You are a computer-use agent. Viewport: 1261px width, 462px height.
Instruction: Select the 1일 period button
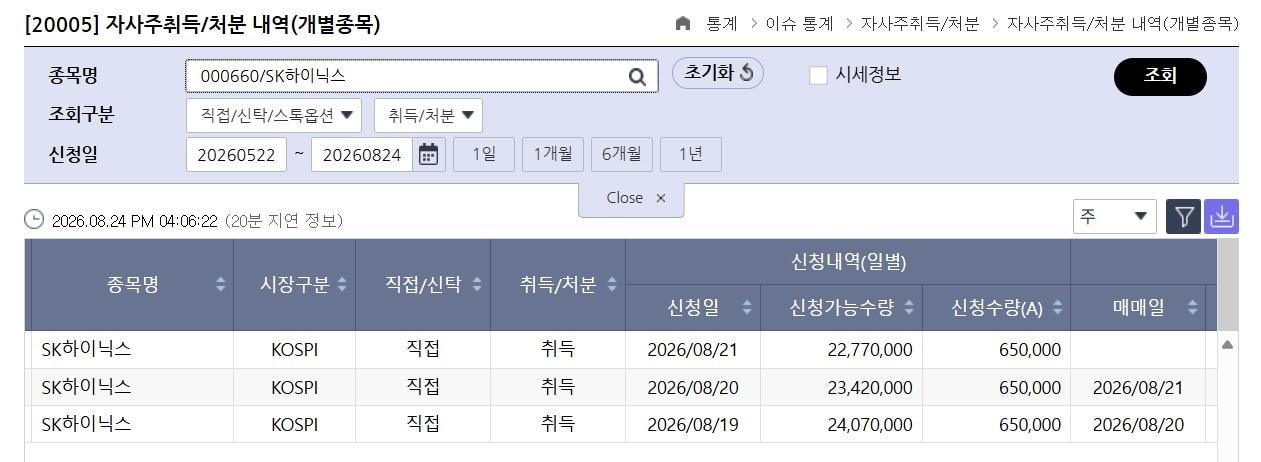(x=484, y=154)
